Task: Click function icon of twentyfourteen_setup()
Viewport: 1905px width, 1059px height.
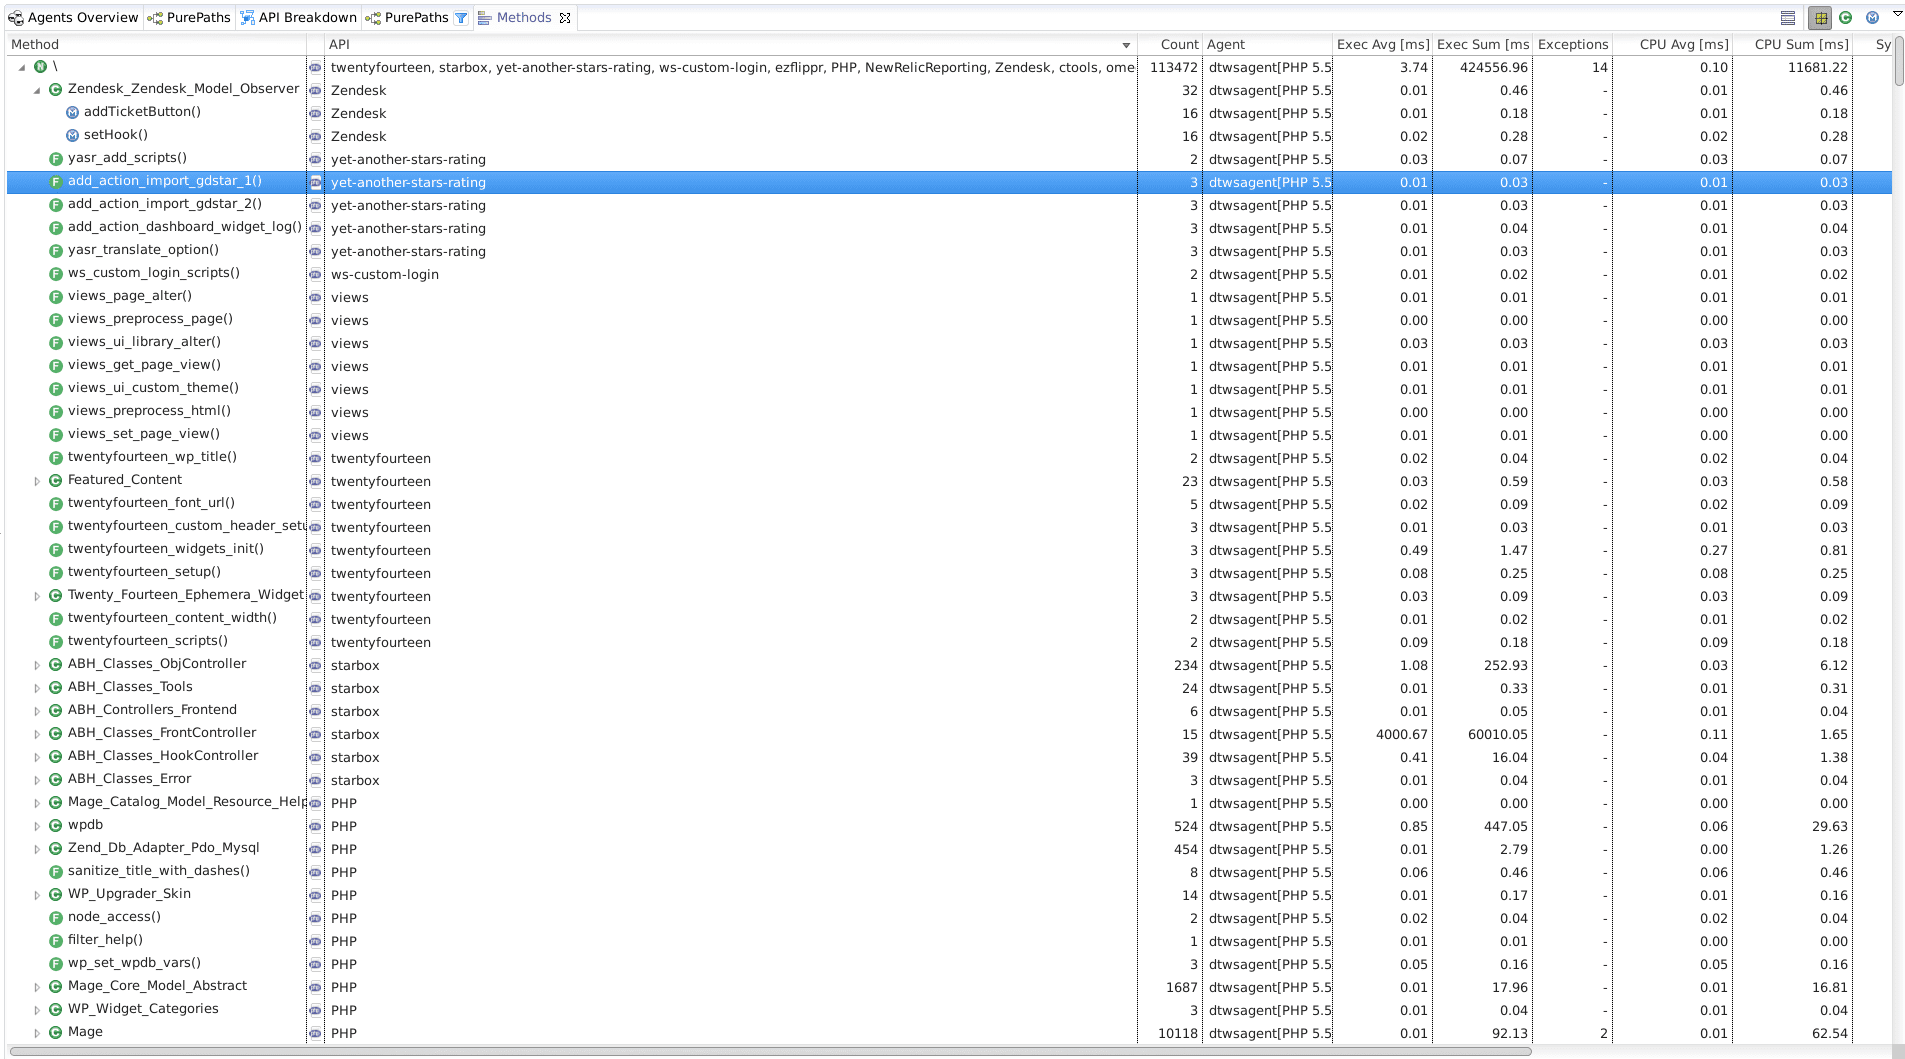Action: (x=56, y=573)
